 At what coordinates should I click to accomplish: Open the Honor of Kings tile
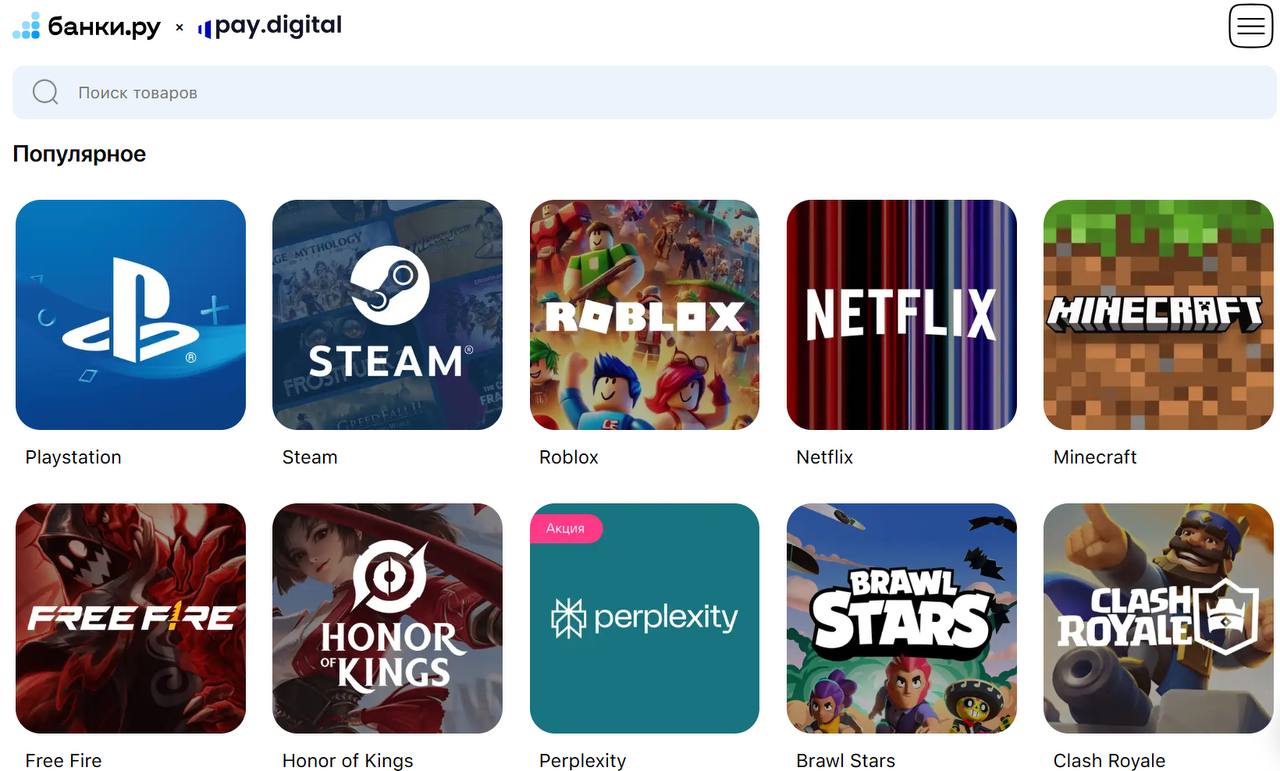click(388, 618)
